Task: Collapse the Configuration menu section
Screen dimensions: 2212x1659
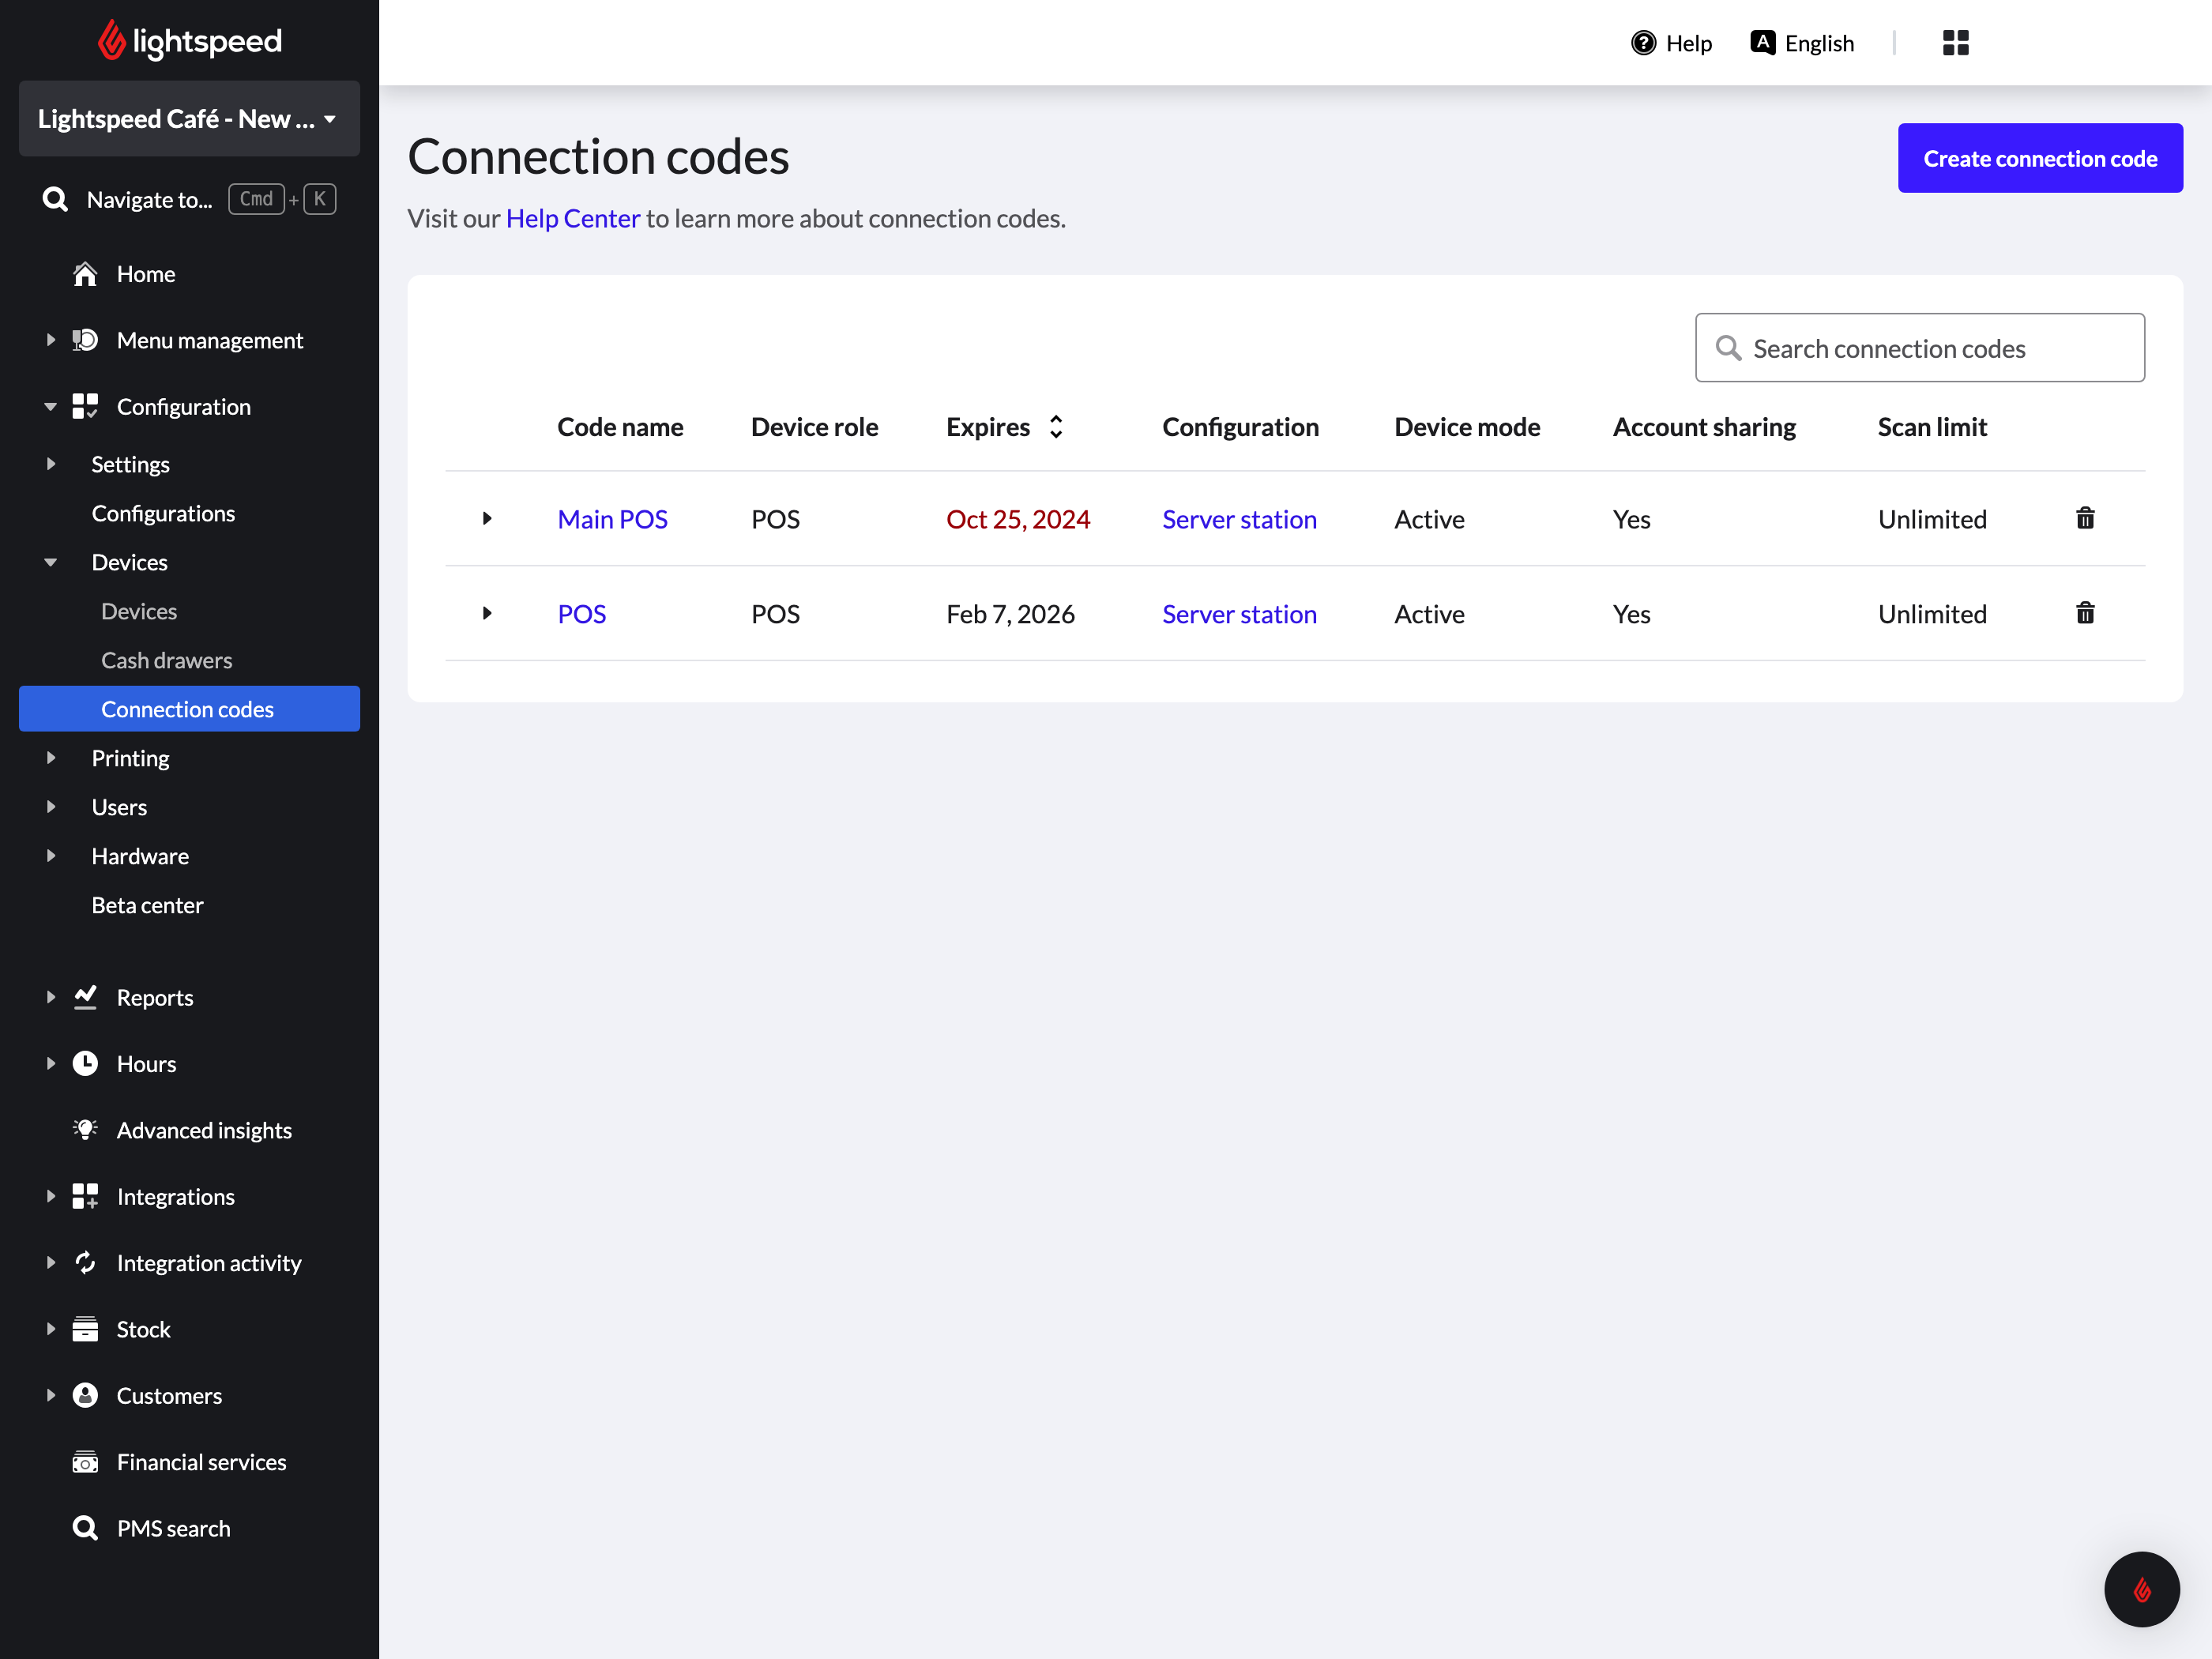Action: coord(50,407)
